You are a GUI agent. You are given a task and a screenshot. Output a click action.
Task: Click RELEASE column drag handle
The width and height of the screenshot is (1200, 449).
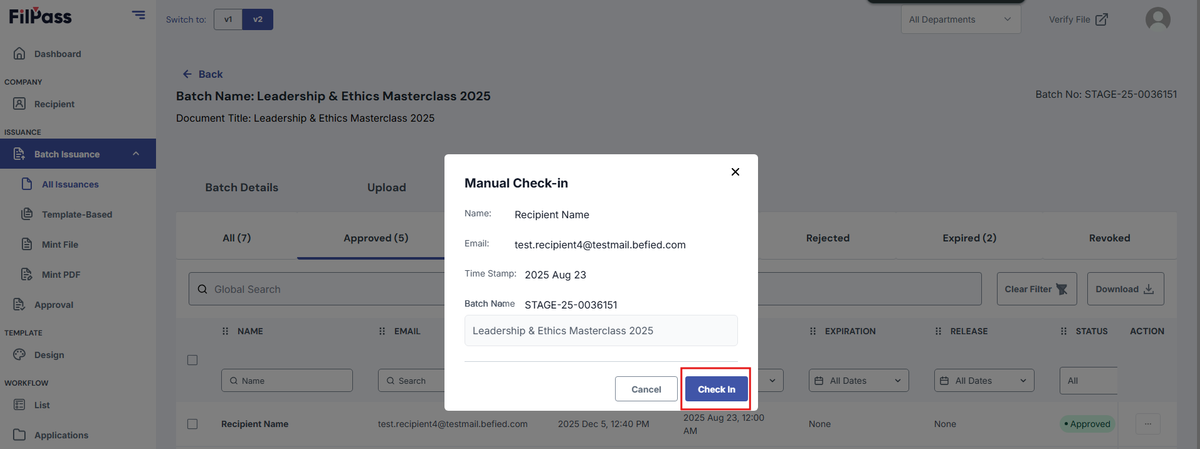pos(938,331)
